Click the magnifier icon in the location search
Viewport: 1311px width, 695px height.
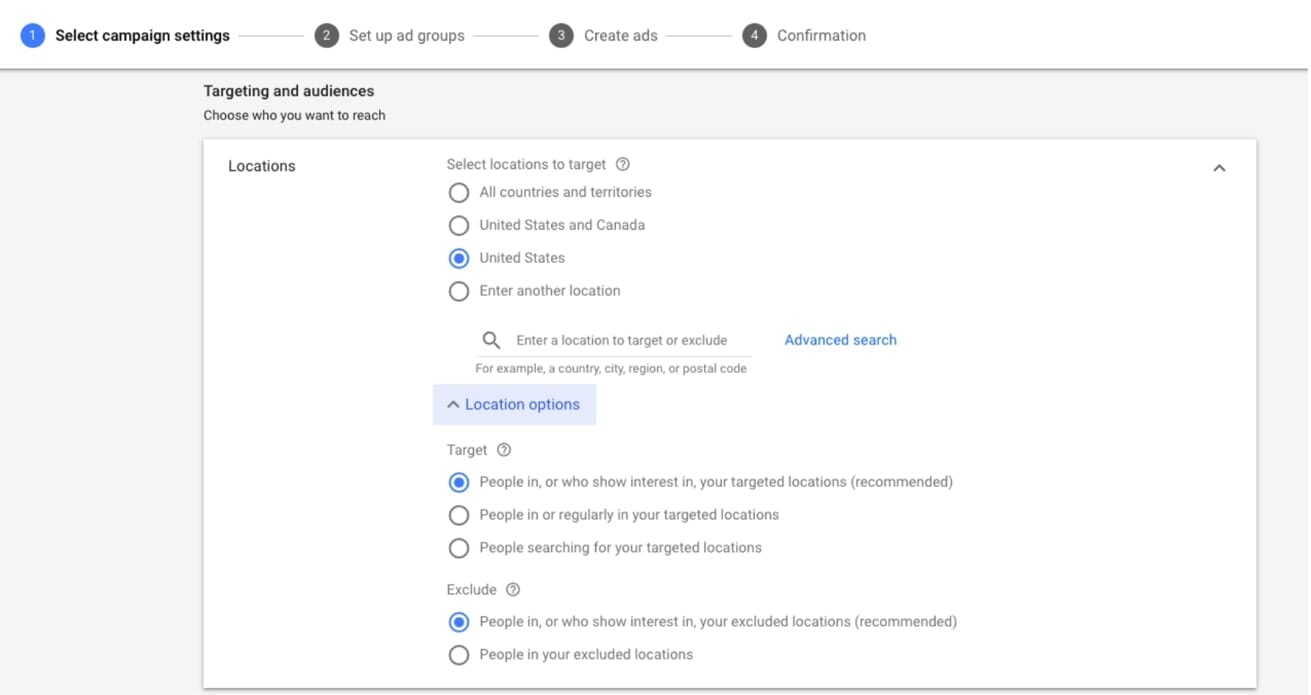point(491,340)
